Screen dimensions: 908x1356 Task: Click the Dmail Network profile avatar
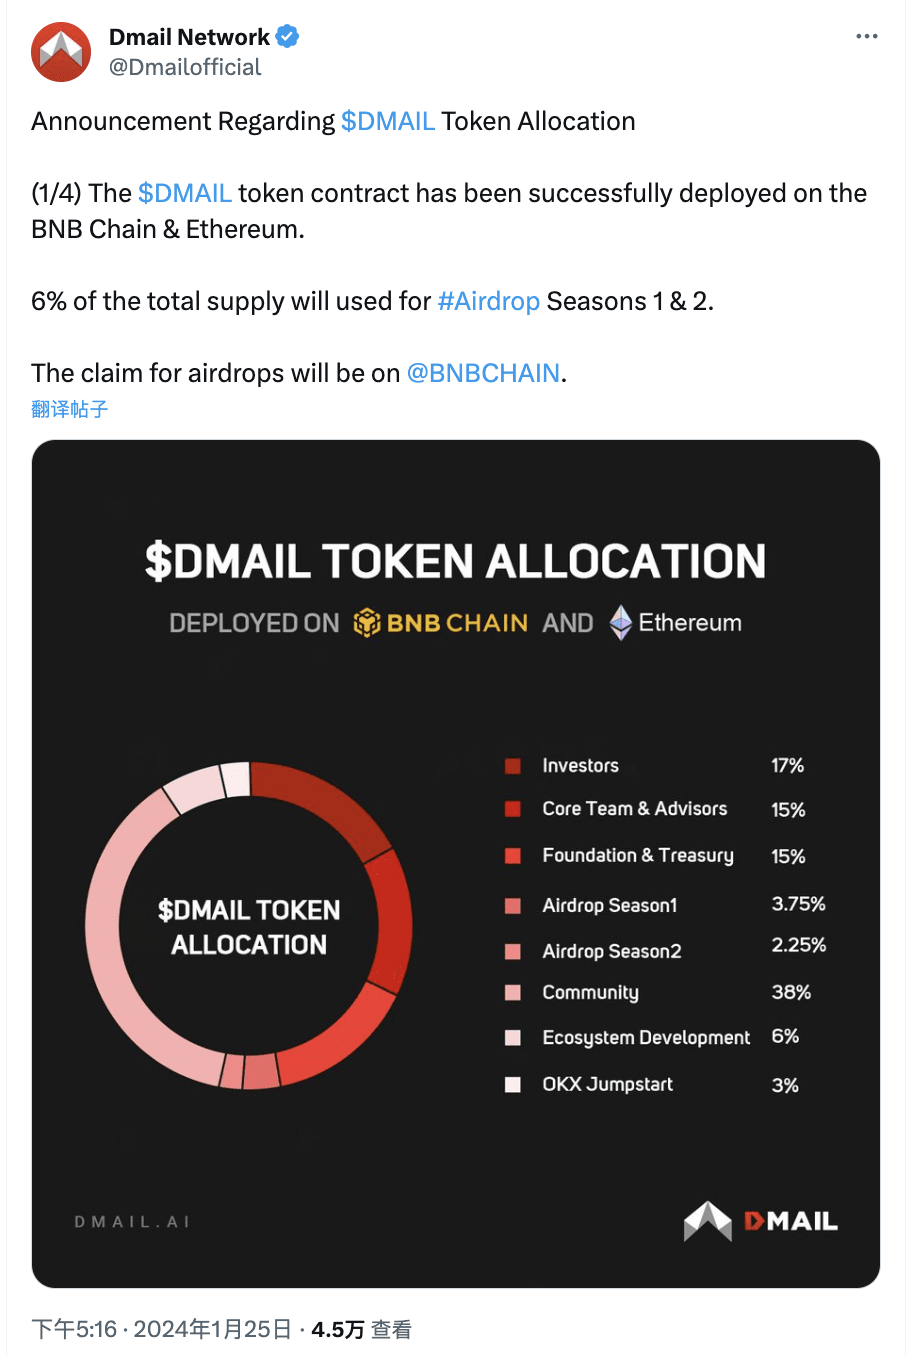[60, 51]
